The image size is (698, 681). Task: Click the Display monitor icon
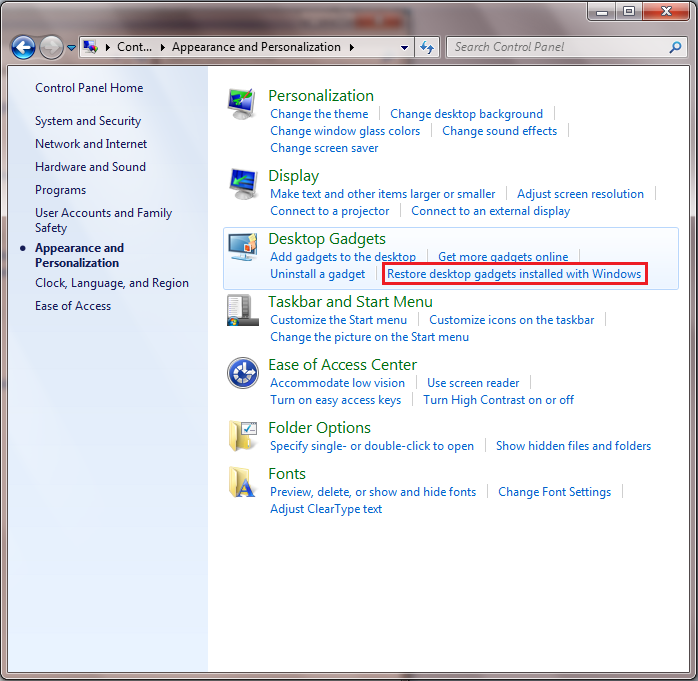[243, 184]
